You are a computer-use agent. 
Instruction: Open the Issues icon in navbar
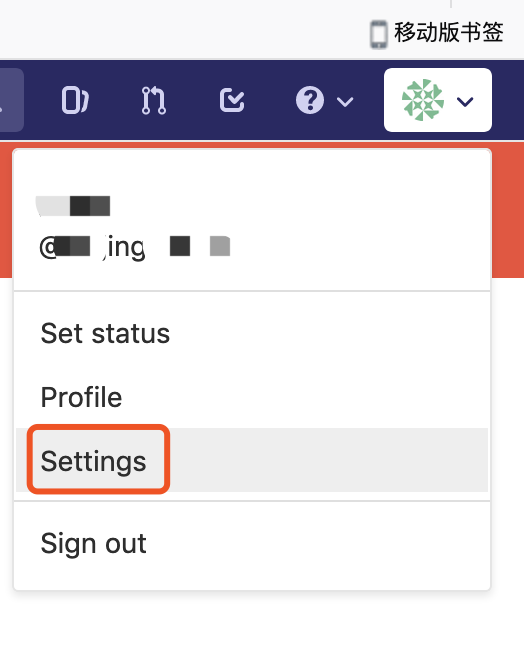click(75, 100)
